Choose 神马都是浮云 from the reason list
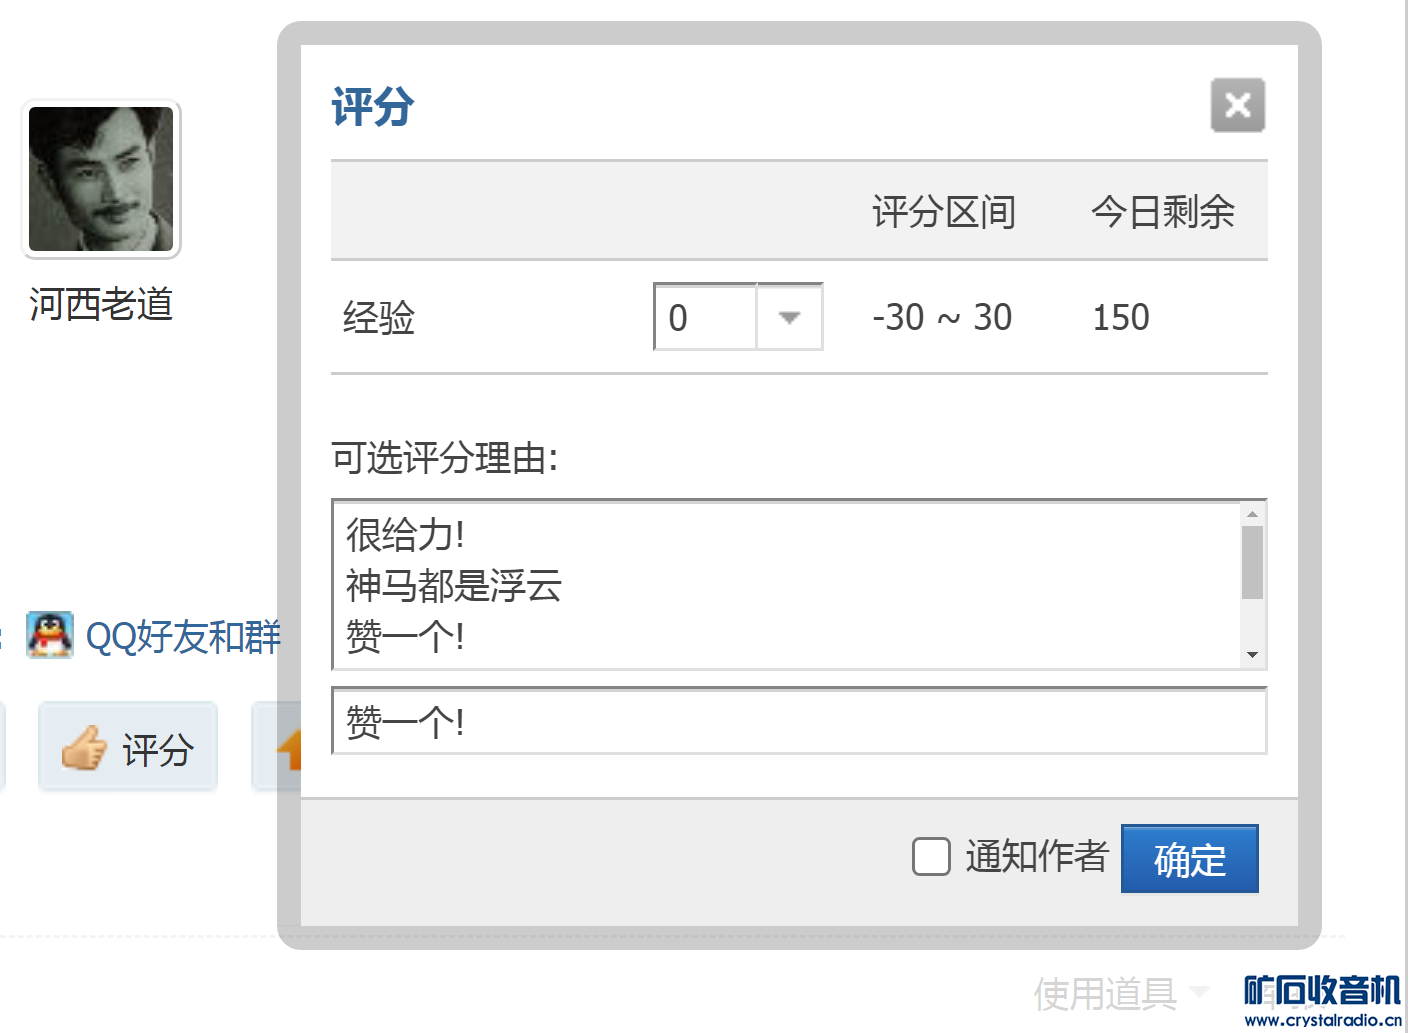The width and height of the screenshot is (1410, 1033). [x=454, y=586]
